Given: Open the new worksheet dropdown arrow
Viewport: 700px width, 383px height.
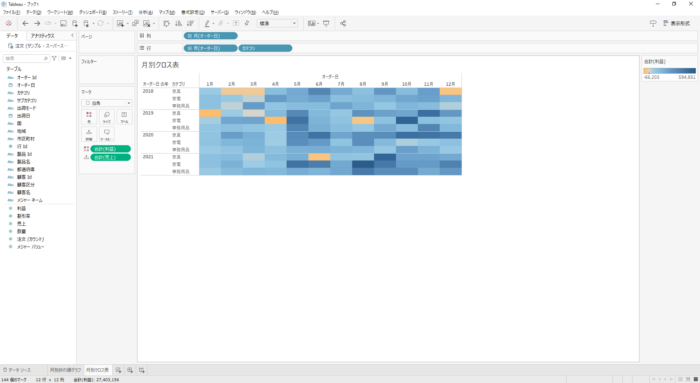Looking at the screenshot, I should tap(128, 23).
